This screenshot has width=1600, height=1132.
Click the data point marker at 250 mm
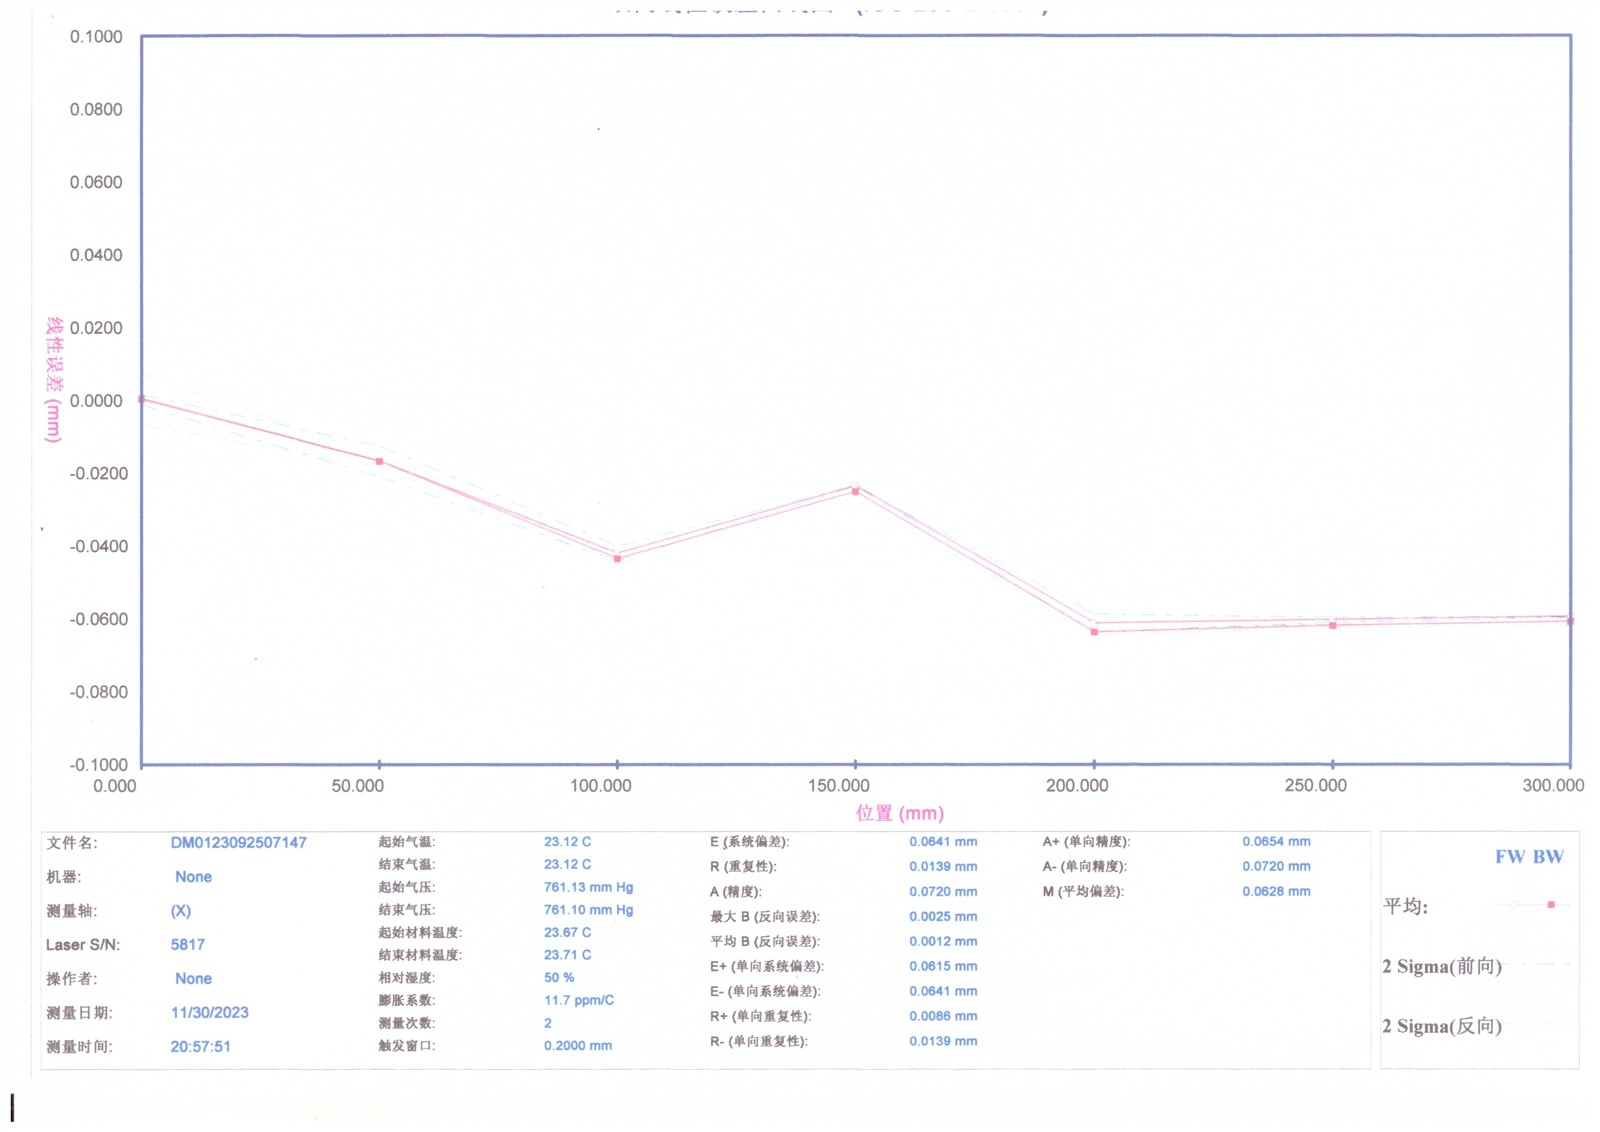pyautogui.click(x=1332, y=625)
